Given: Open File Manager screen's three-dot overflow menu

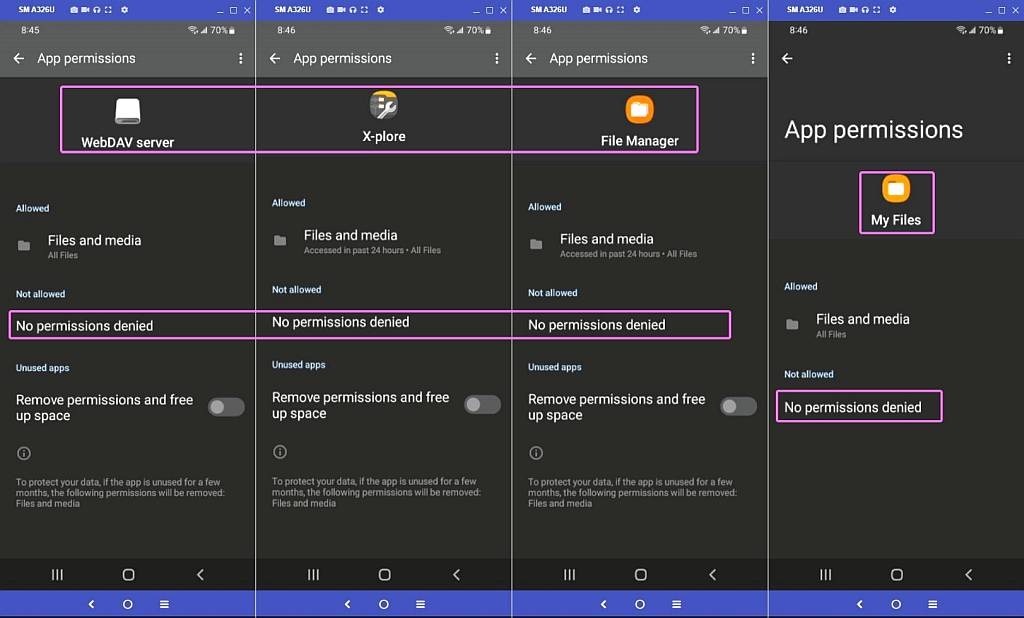Looking at the screenshot, I should (x=753, y=58).
